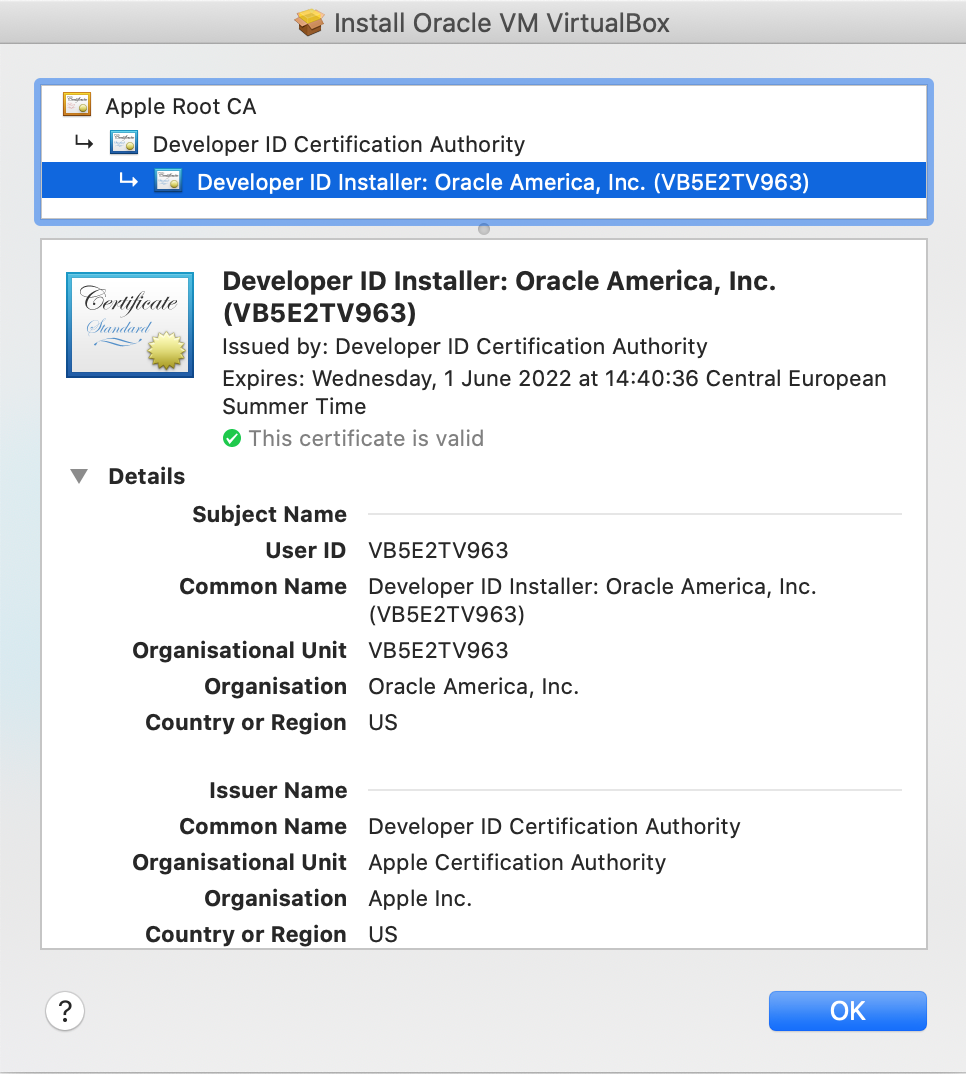Click the Issuer Name section heading

[x=278, y=790]
